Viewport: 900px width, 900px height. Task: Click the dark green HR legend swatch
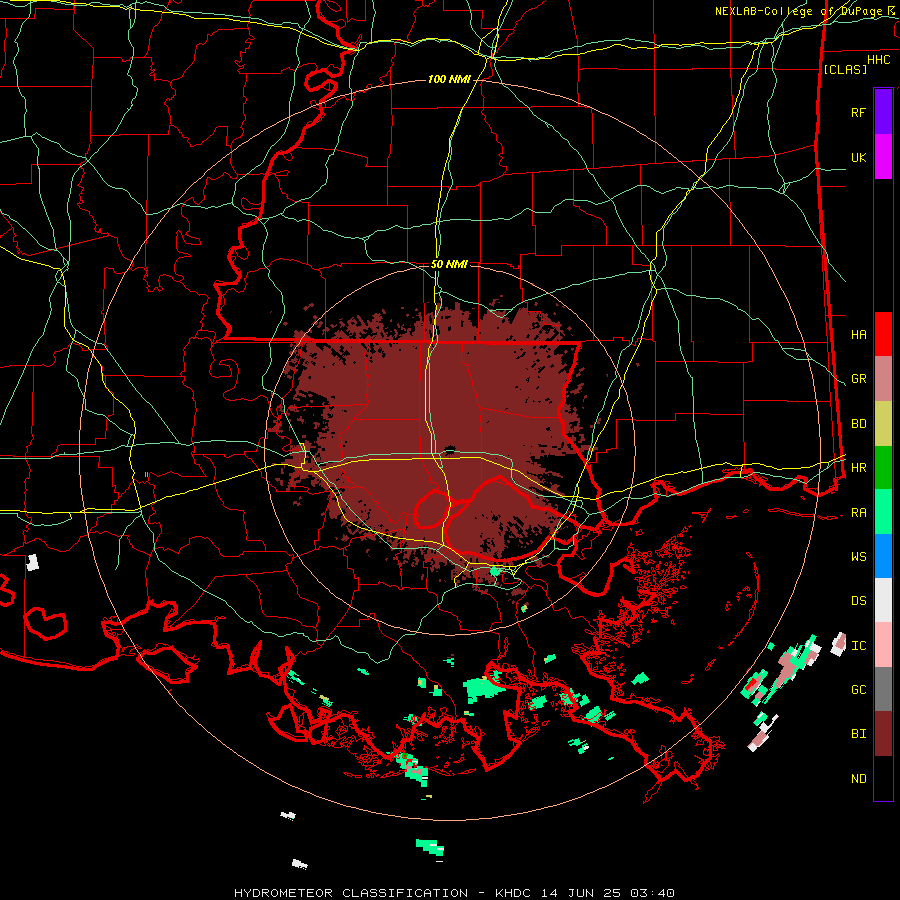click(x=883, y=468)
